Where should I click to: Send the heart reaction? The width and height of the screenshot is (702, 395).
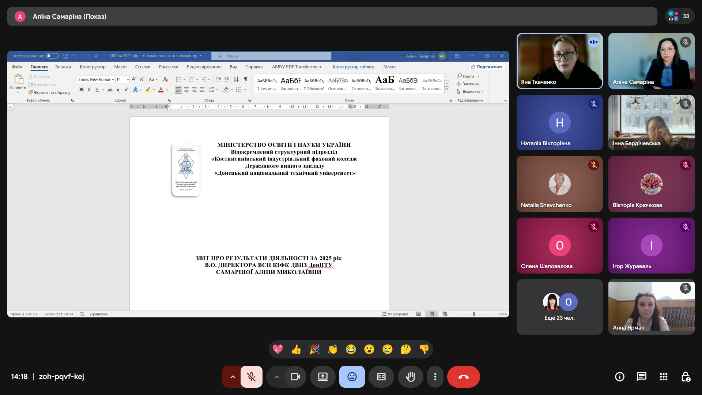click(x=278, y=349)
